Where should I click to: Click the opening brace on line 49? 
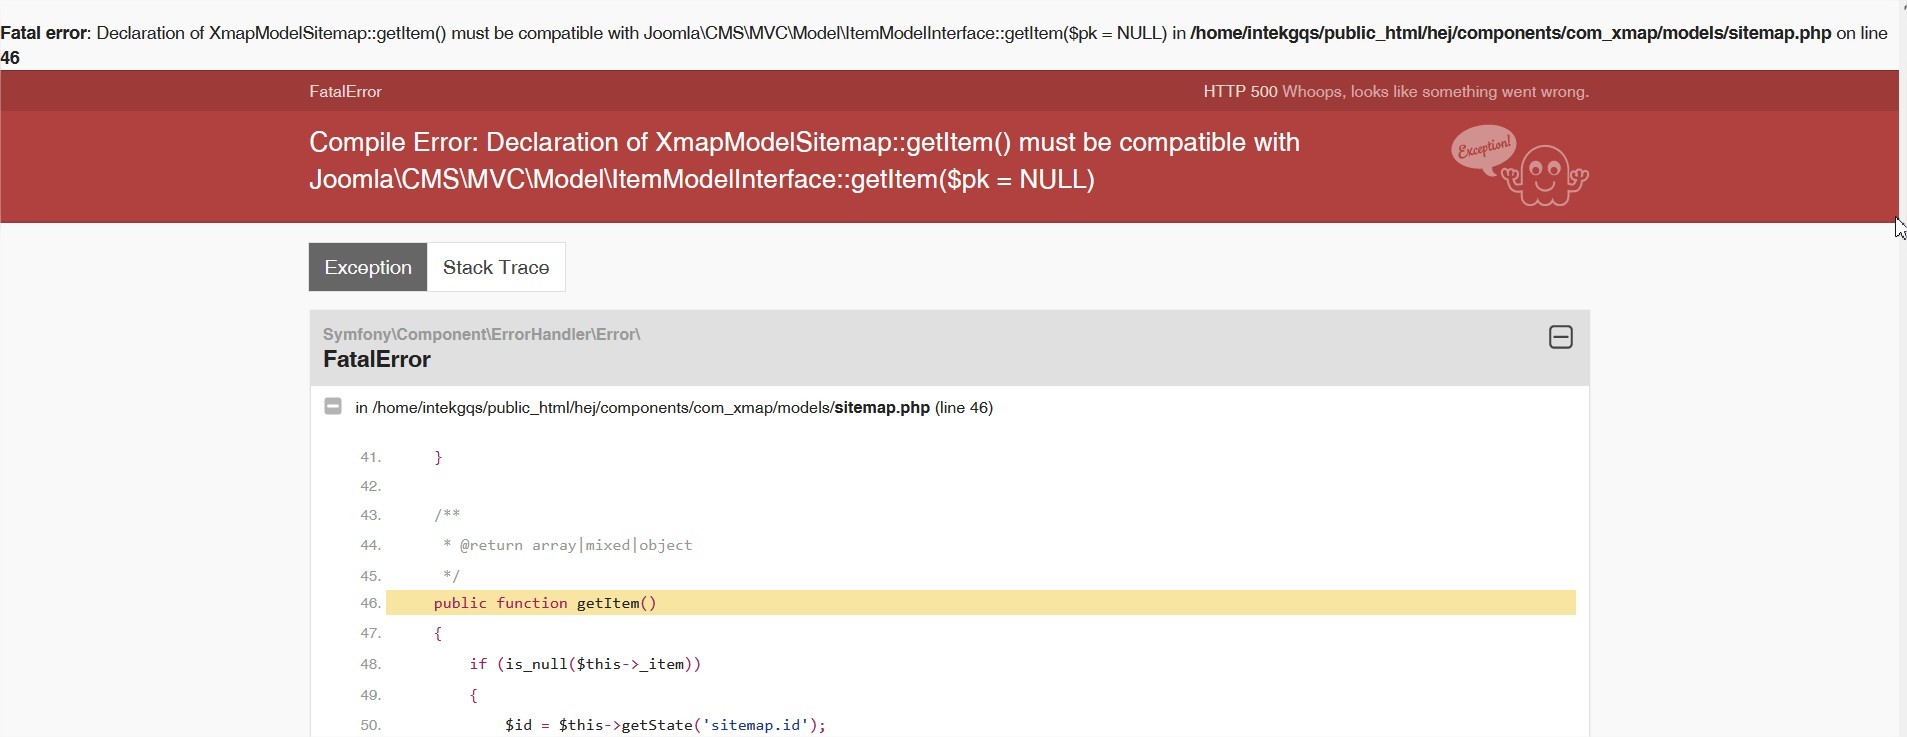click(x=474, y=695)
